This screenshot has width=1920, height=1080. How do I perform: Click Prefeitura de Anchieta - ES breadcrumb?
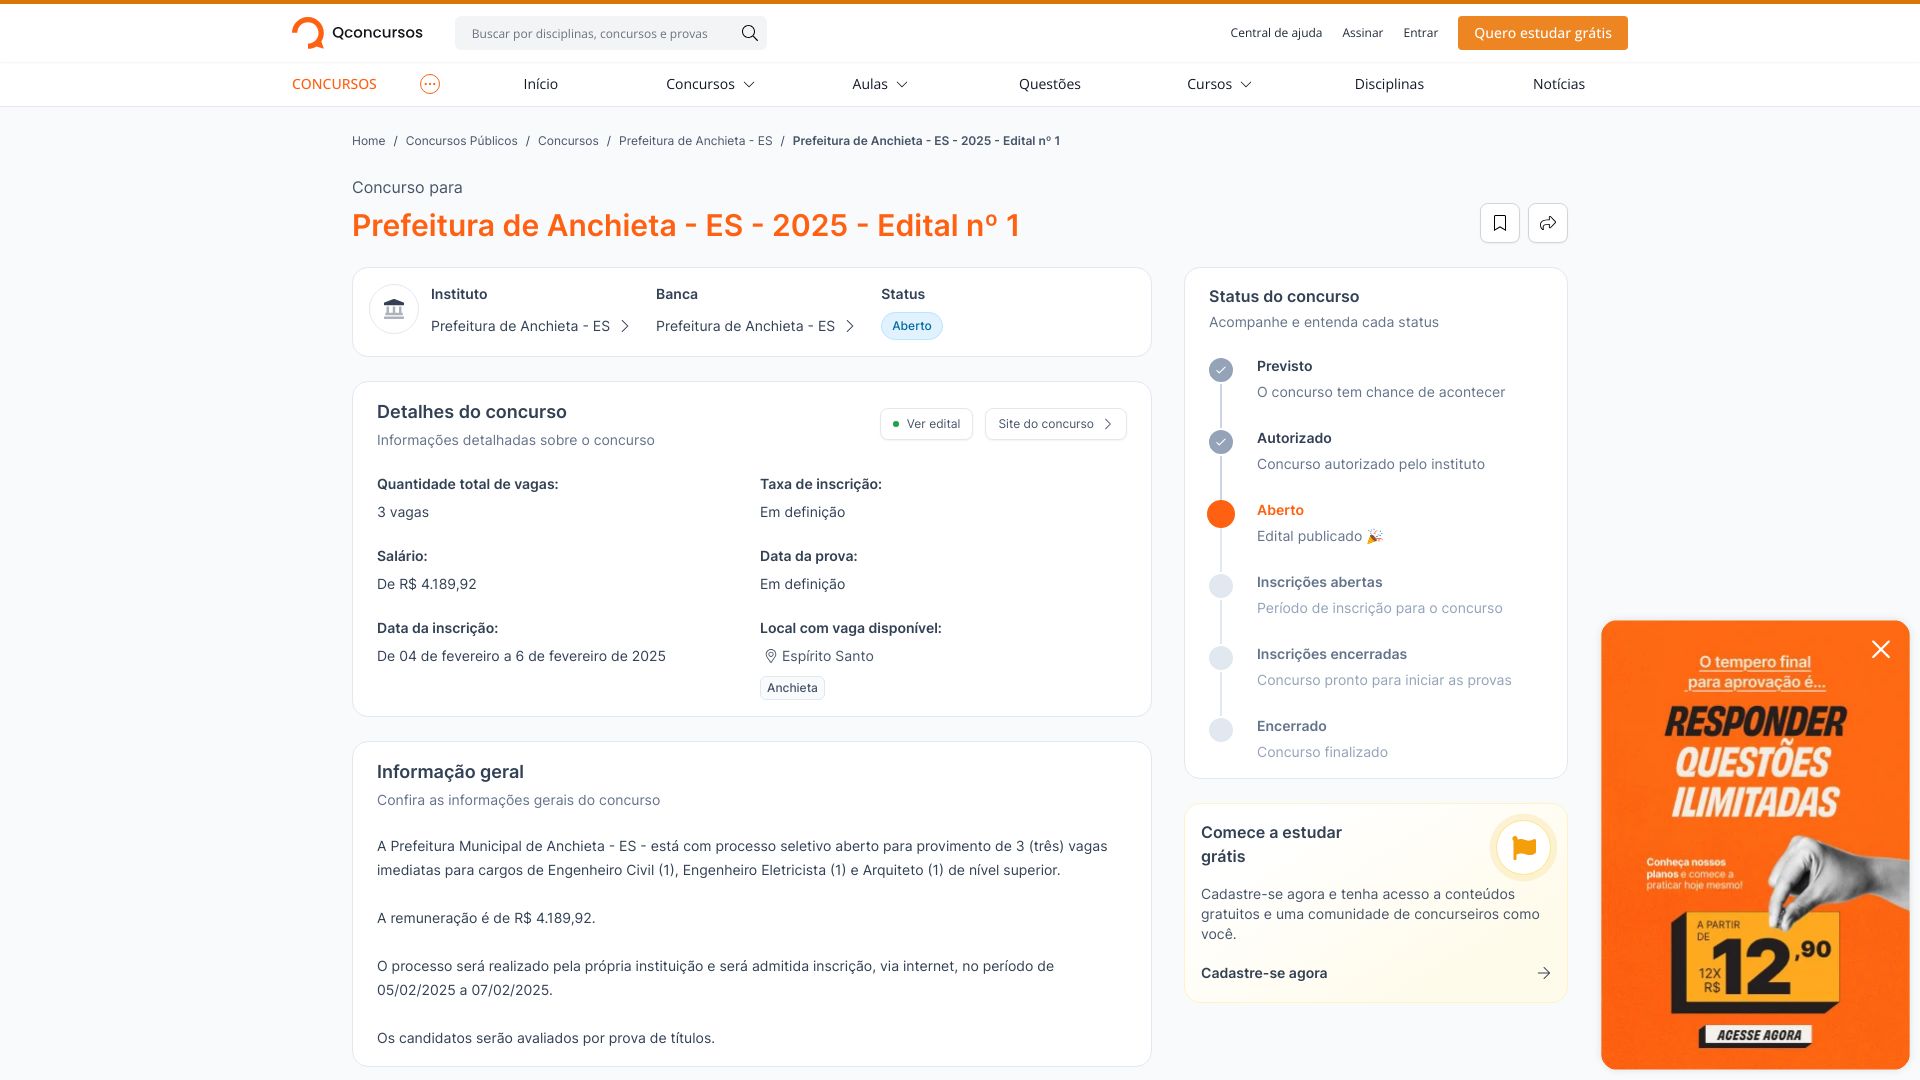[695, 141]
